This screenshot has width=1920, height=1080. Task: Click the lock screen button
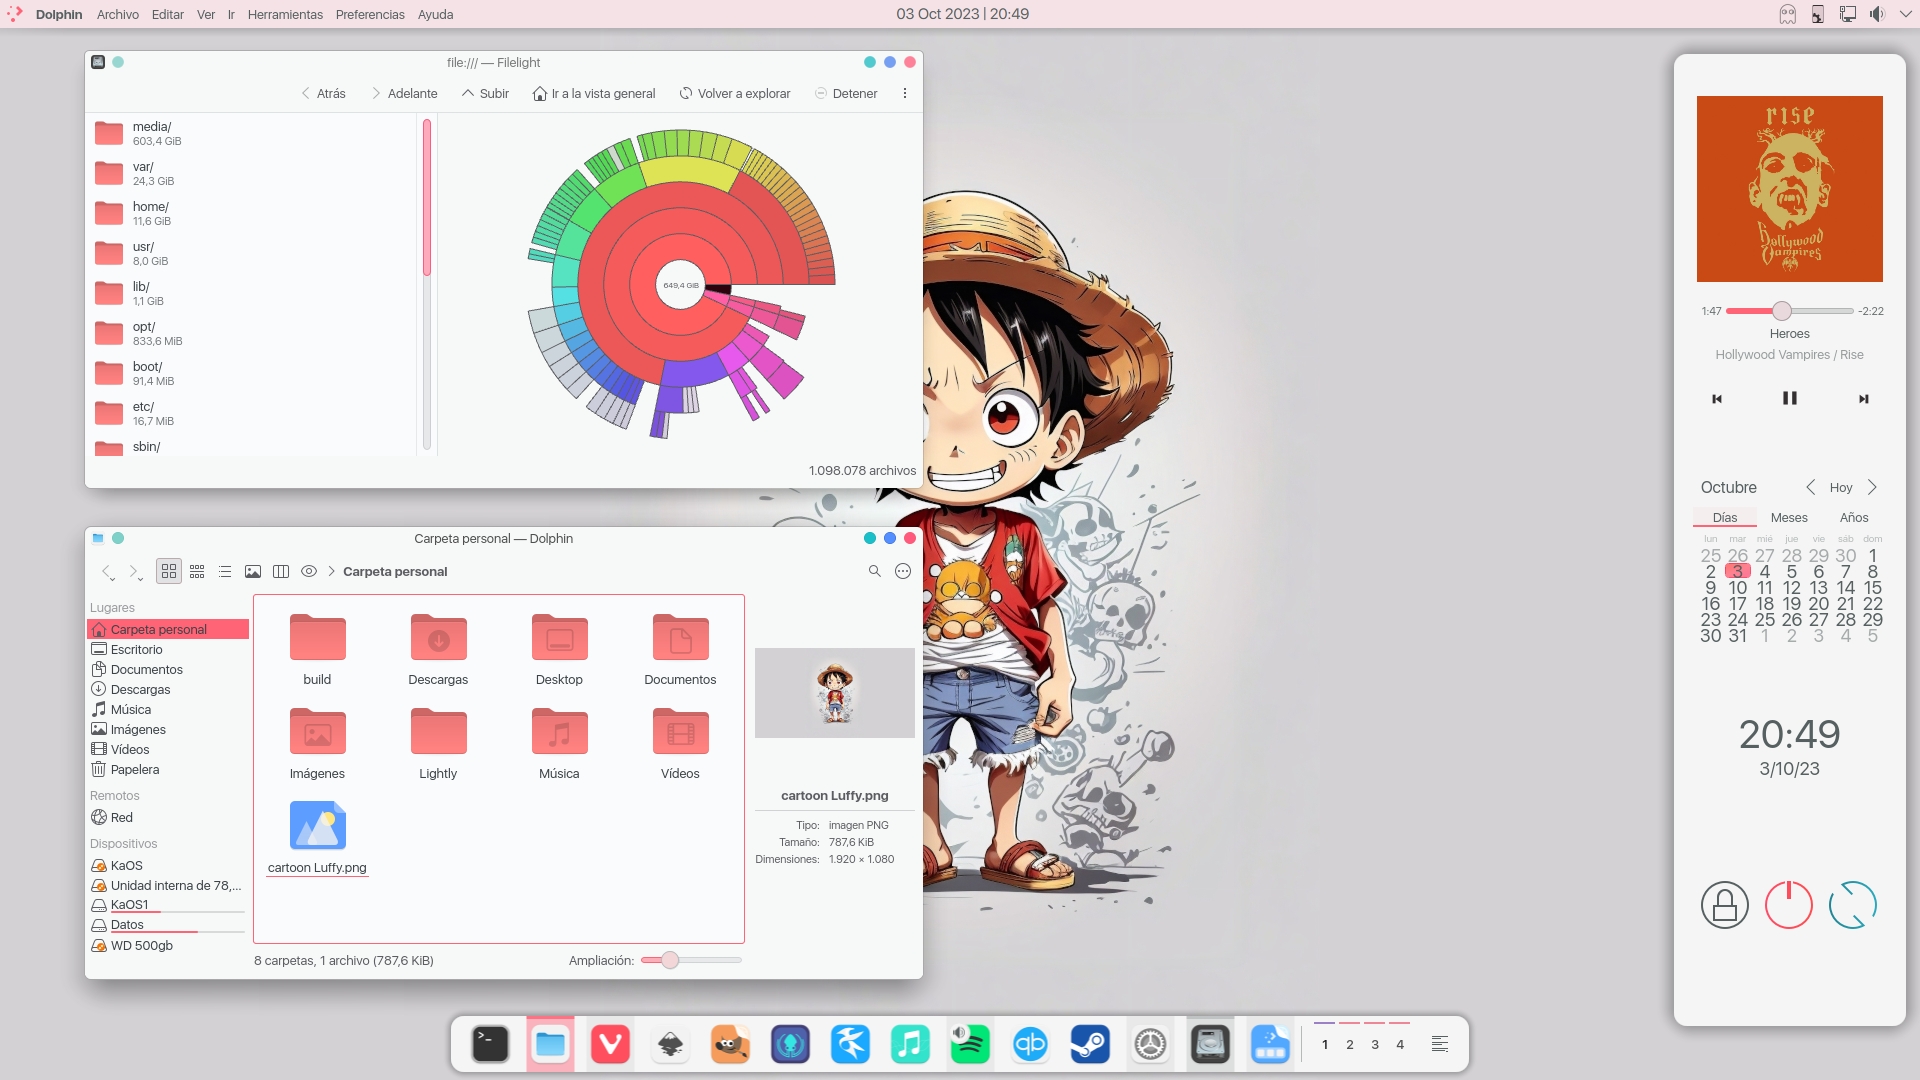(x=1725, y=905)
